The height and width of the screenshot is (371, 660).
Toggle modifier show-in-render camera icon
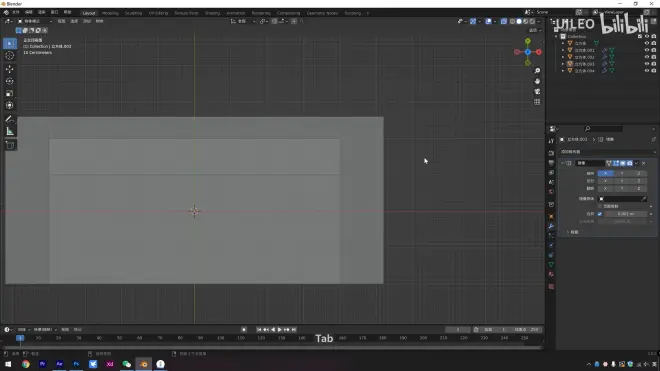[630, 163]
